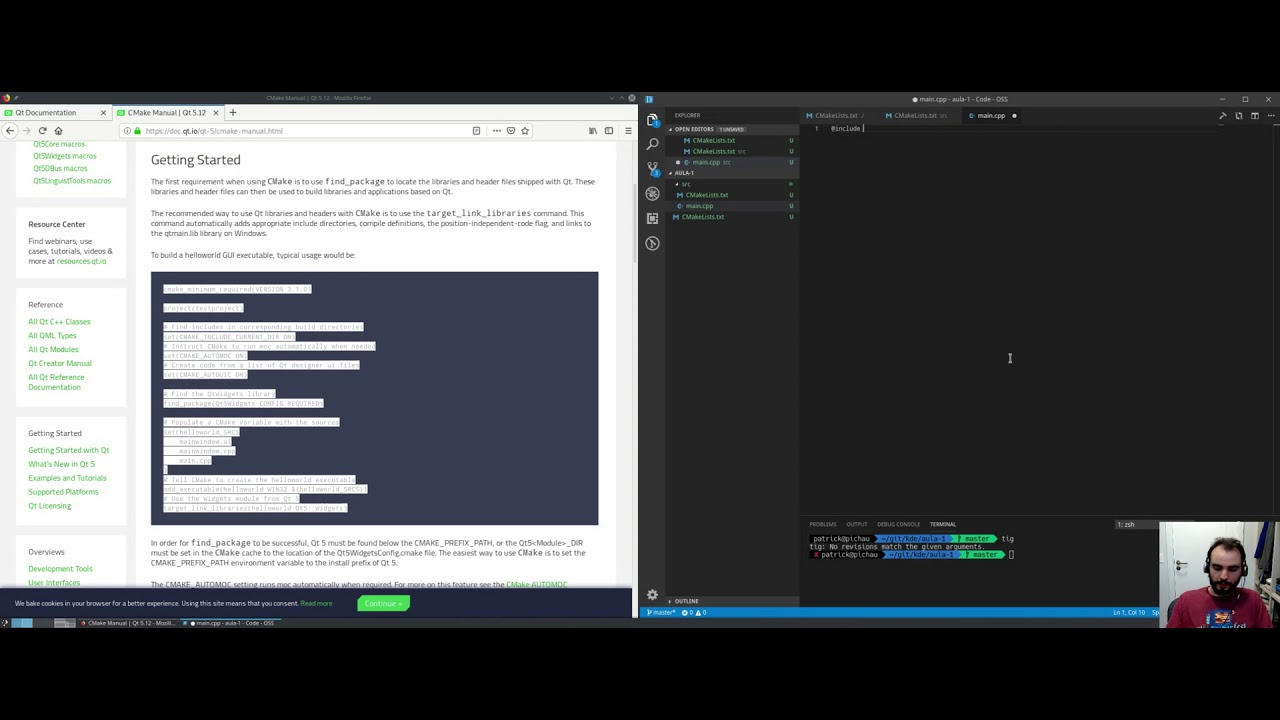Click the Continue button on the cookie banner
The height and width of the screenshot is (720, 1280).
(383, 603)
